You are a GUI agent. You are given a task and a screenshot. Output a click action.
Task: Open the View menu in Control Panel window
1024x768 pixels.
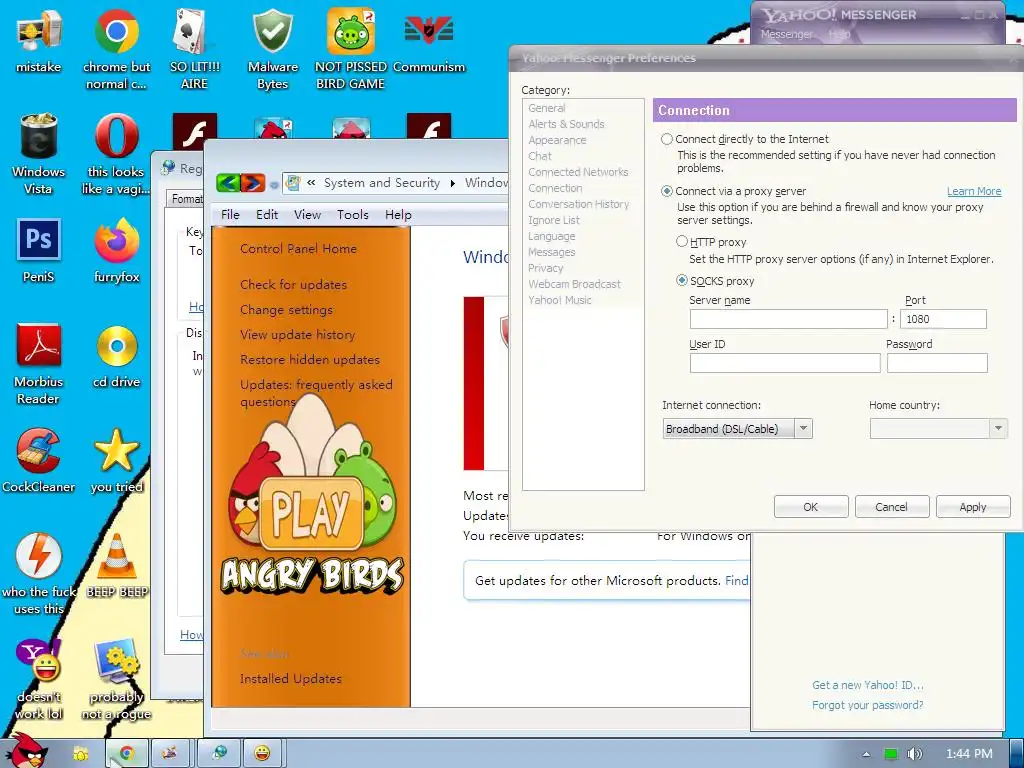point(307,215)
